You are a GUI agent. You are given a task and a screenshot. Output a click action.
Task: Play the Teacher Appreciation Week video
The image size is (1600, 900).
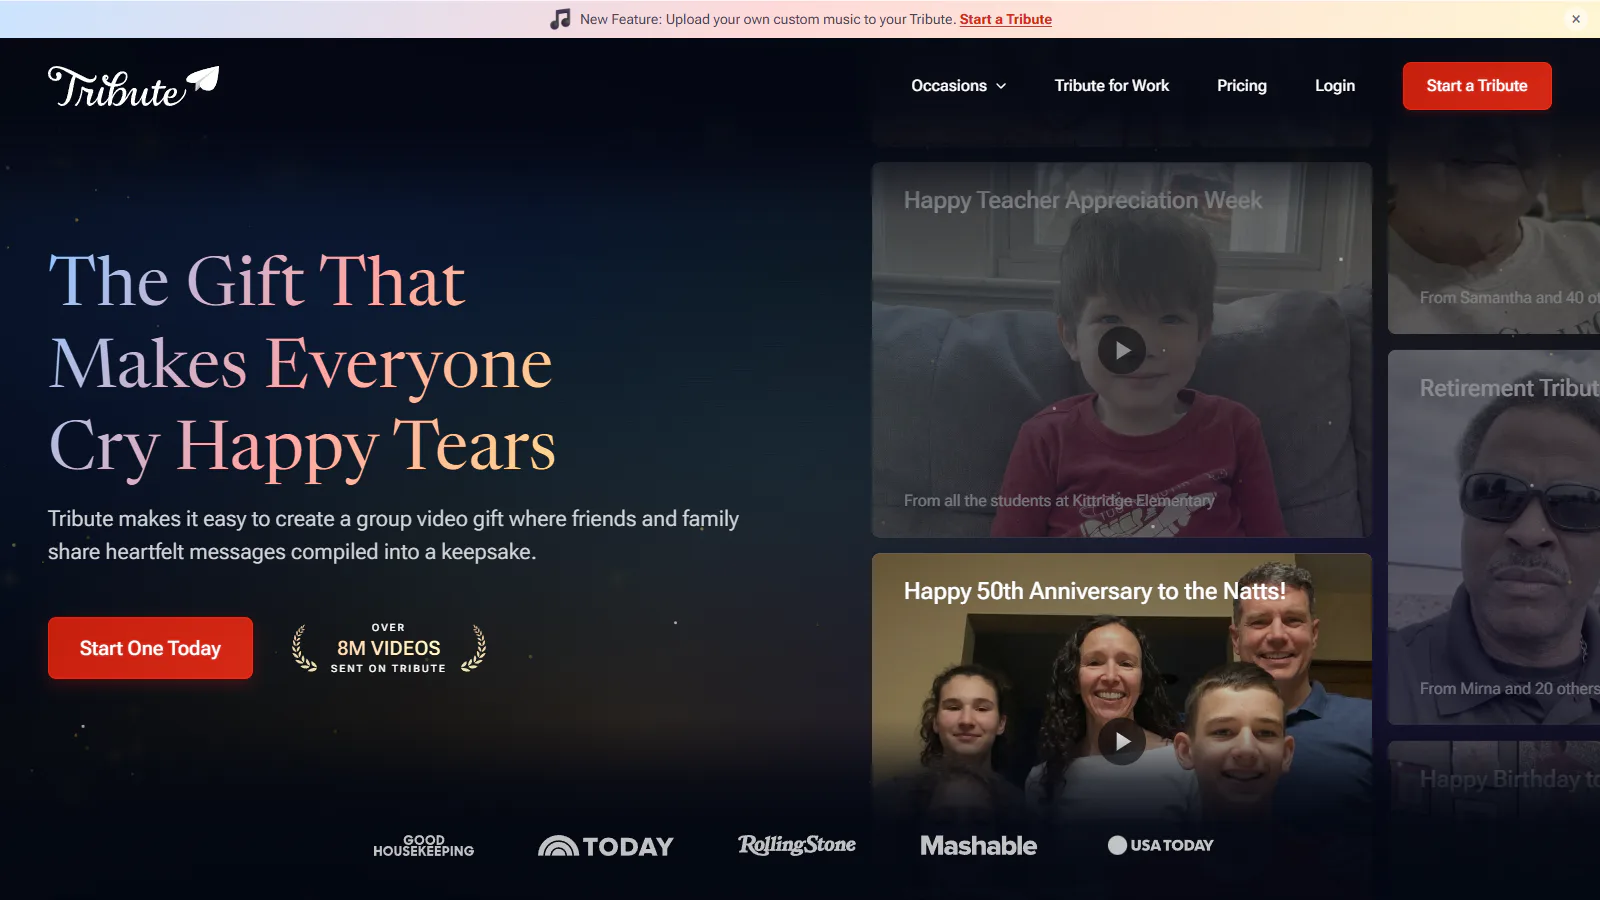point(1122,351)
